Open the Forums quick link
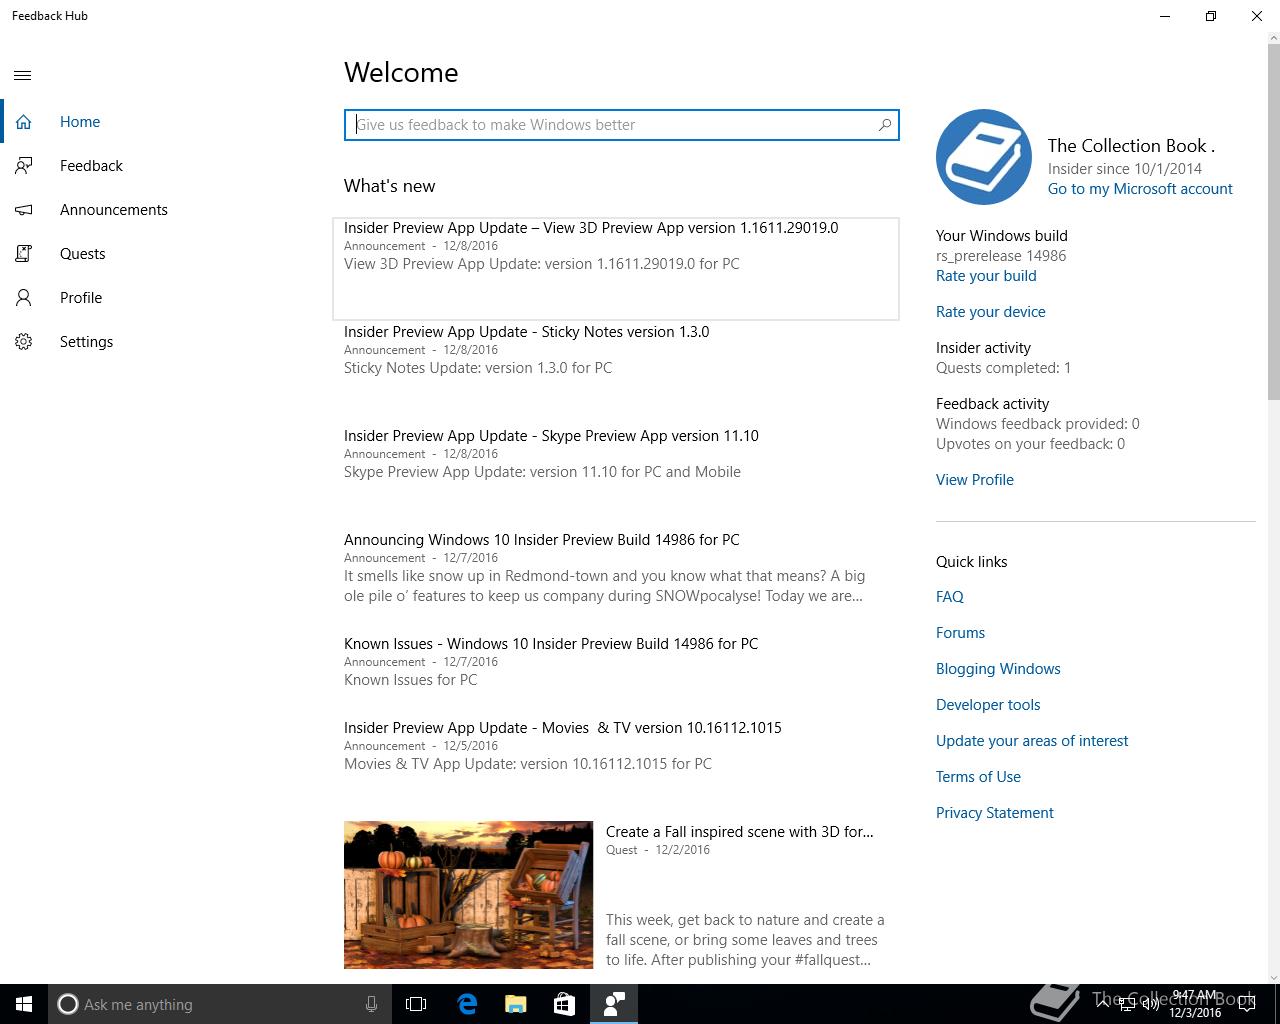Viewport: 1280px width, 1024px height. (960, 633)
